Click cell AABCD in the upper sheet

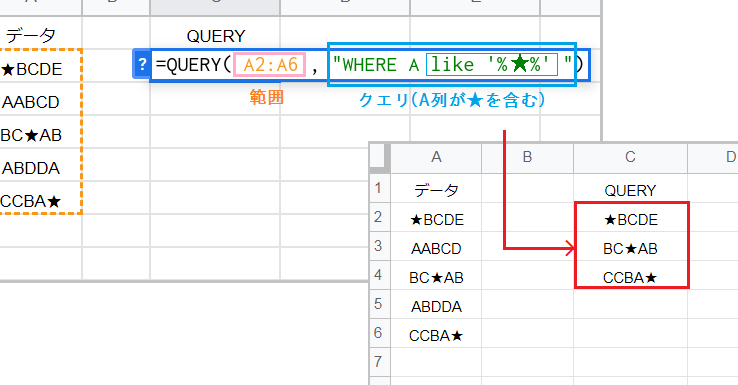coord(31,102)
